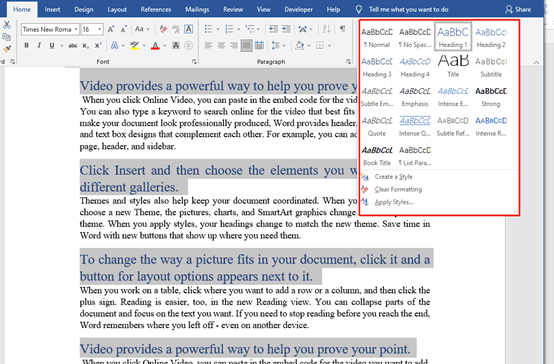554x364 pixels.
Task: Click the Character Shading icon
Action: [x=176, y=45]
